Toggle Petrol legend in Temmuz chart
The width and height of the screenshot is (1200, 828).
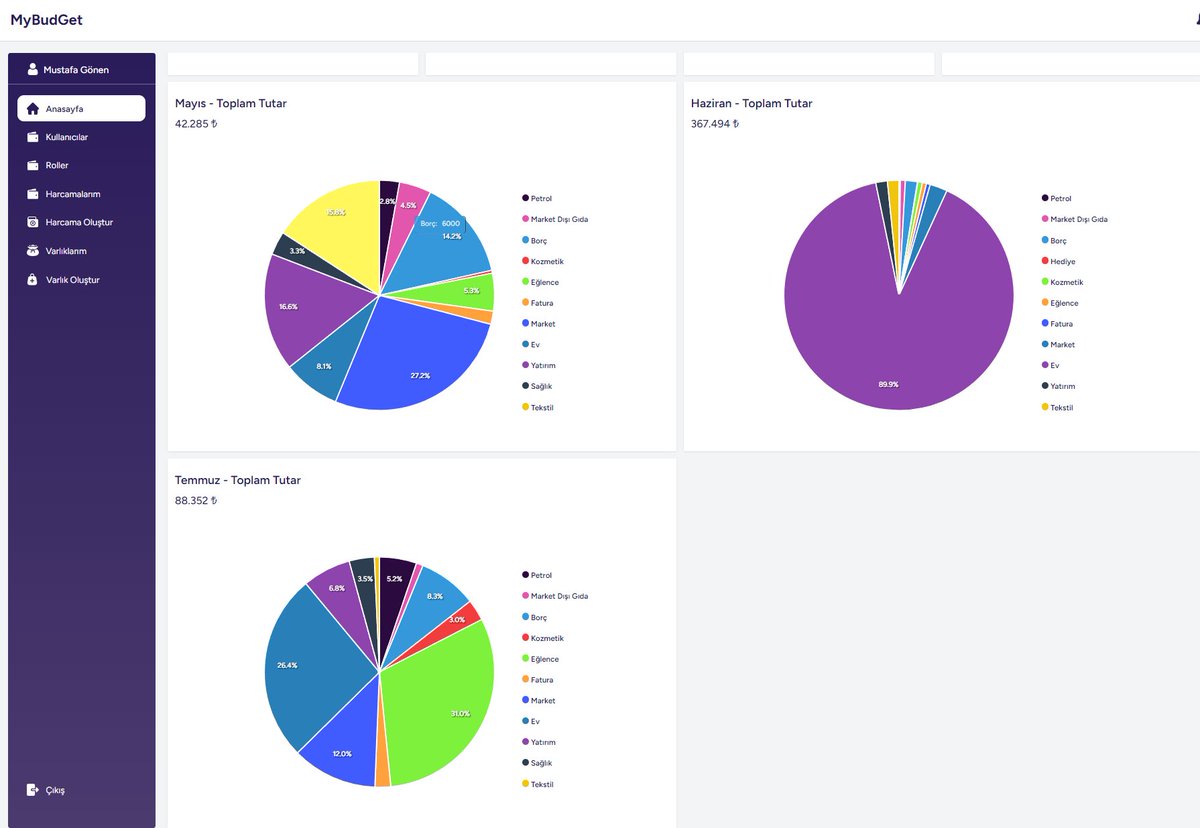537,575
